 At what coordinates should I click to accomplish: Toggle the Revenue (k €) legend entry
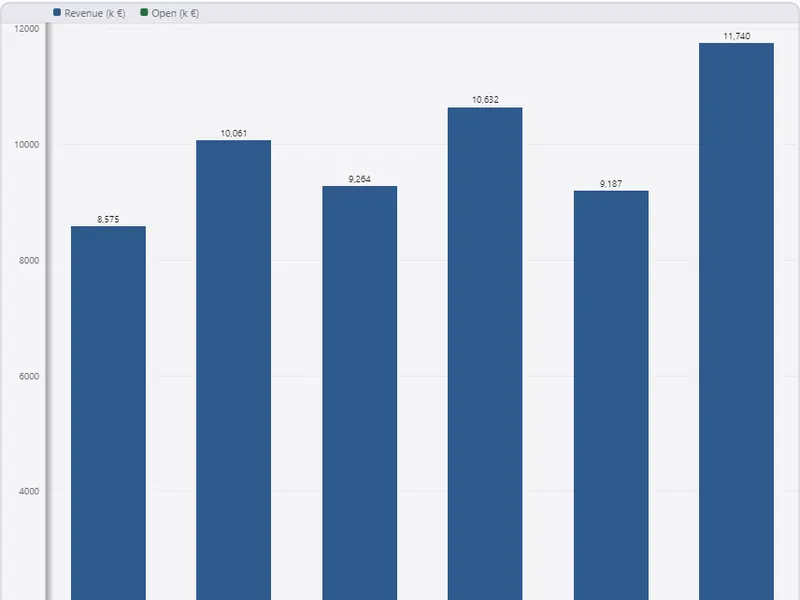tap(89, 13)
